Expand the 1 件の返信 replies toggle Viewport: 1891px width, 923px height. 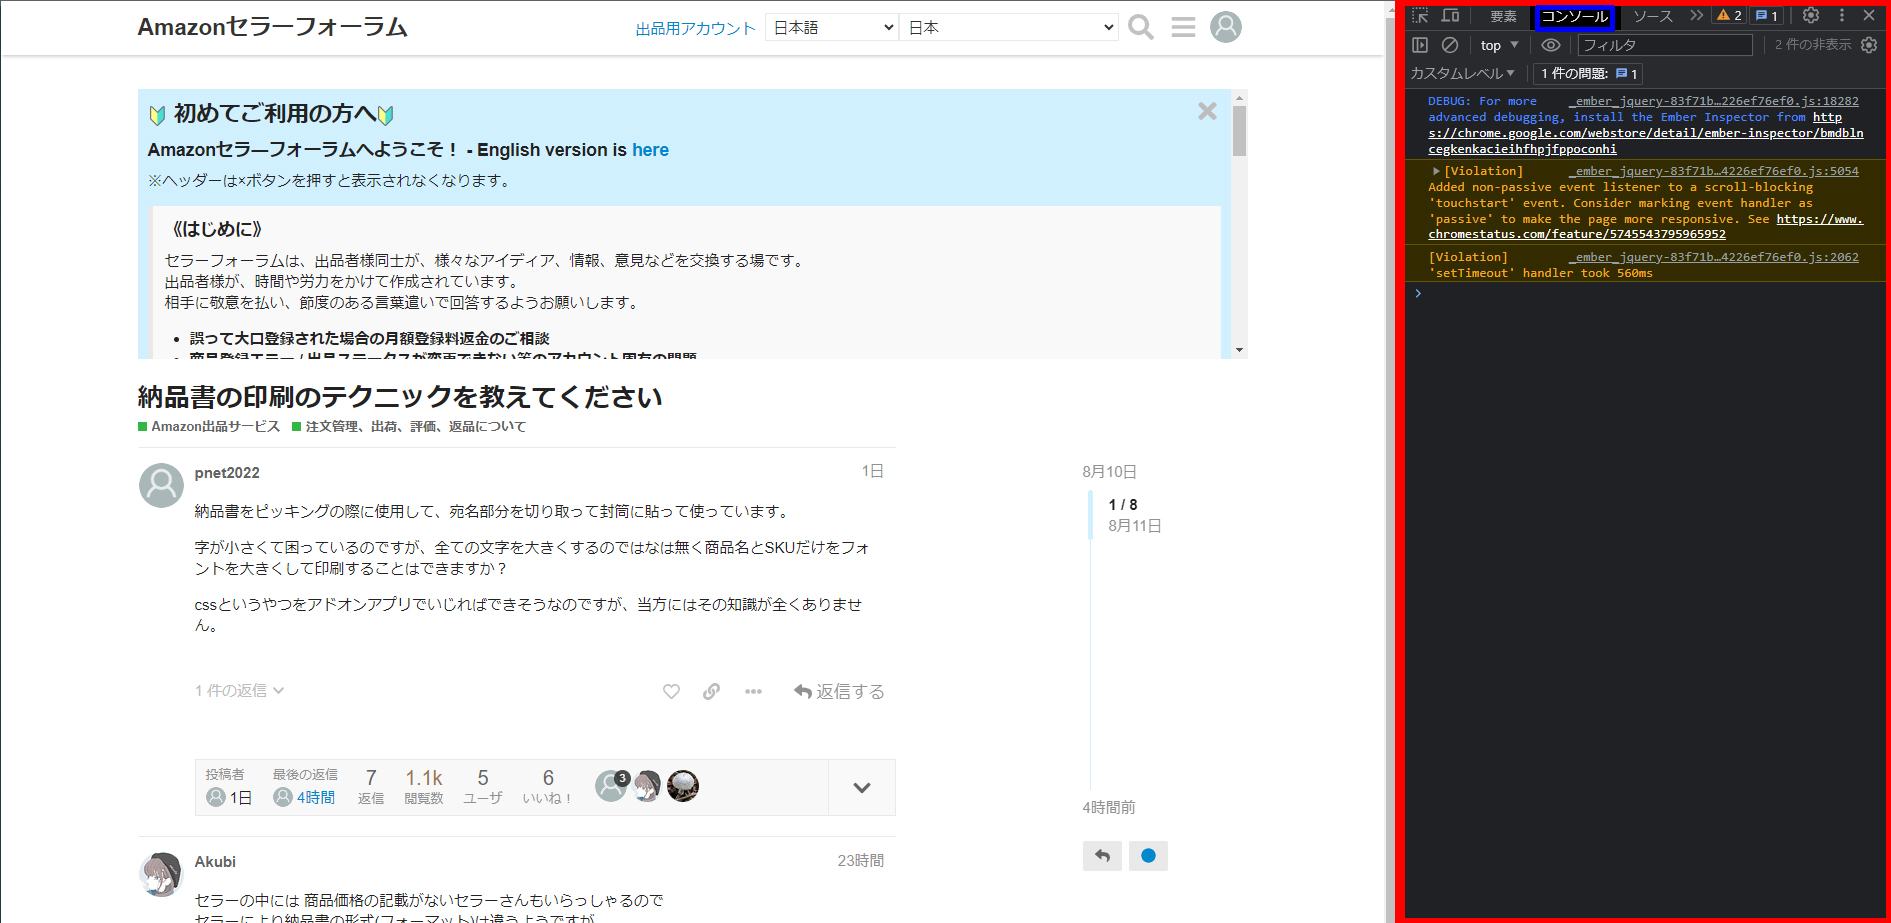240,690
